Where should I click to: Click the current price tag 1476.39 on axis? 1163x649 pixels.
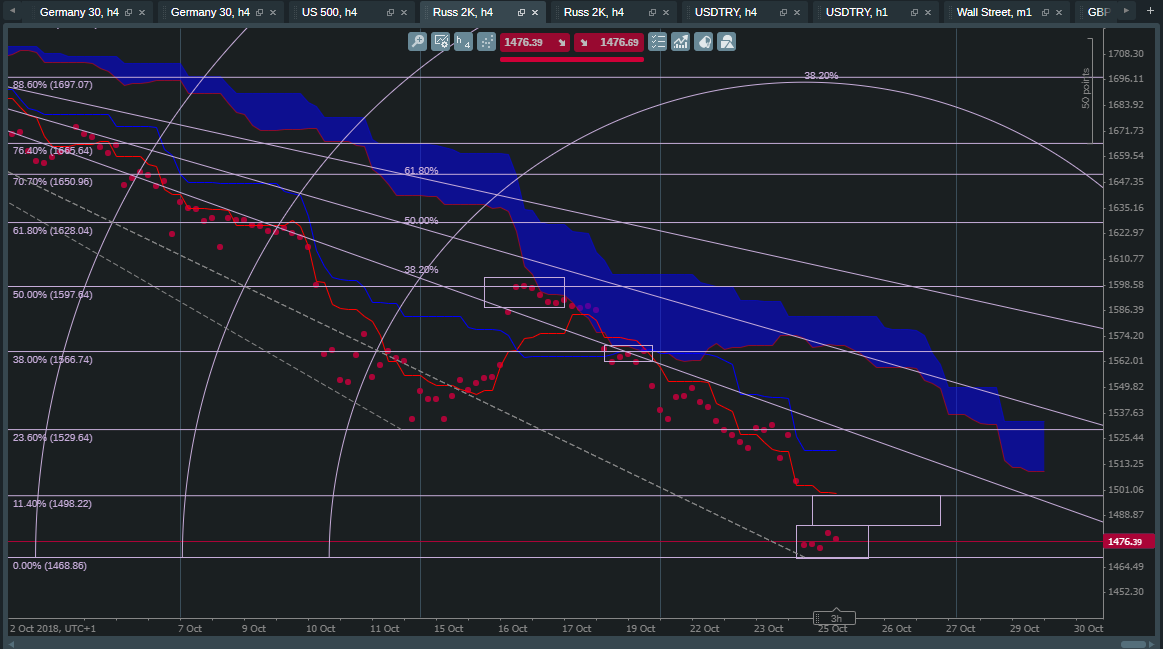coord(1129,542)
